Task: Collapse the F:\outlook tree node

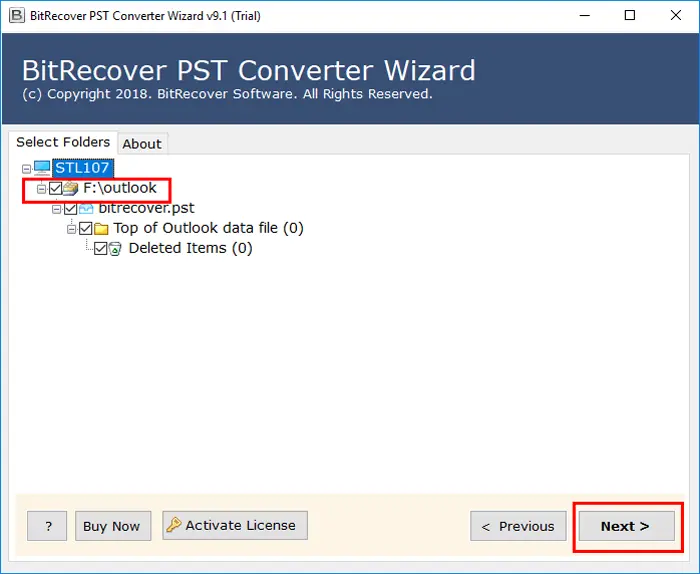Action: point(42,189)
